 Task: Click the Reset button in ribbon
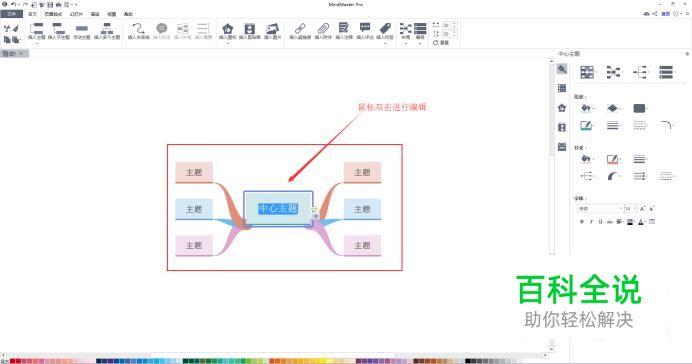441,42
